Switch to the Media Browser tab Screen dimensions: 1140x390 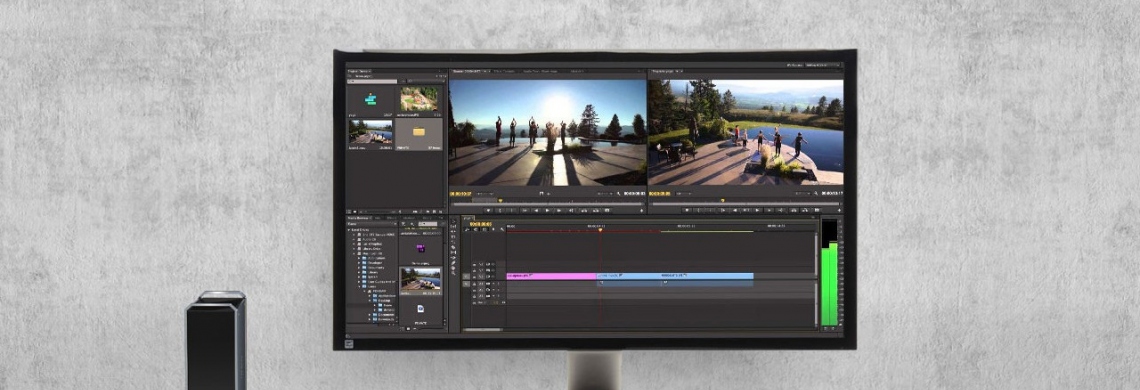pyautogui.click(x=358, y=218)
